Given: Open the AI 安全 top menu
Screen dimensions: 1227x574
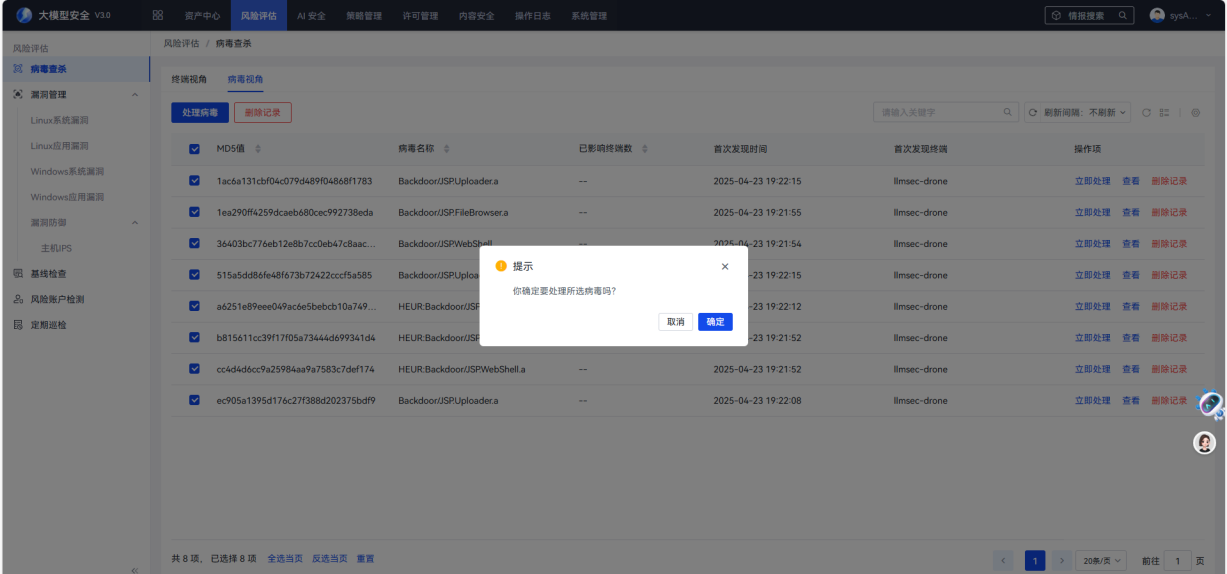Looking at the screenshot, I should pyautogui.click(x=311, y=16).
